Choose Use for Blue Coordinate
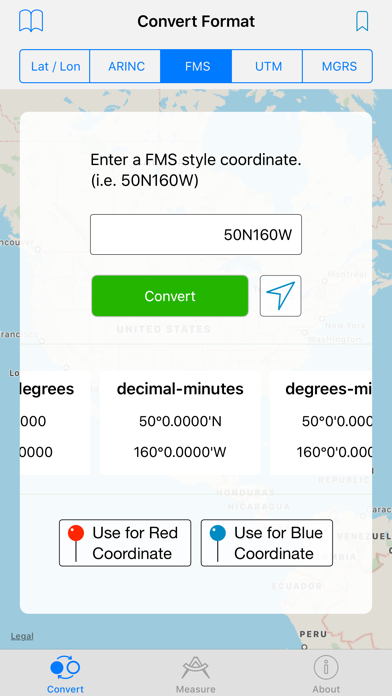Viewport: 392px width, 696px height. click(267, 543)
